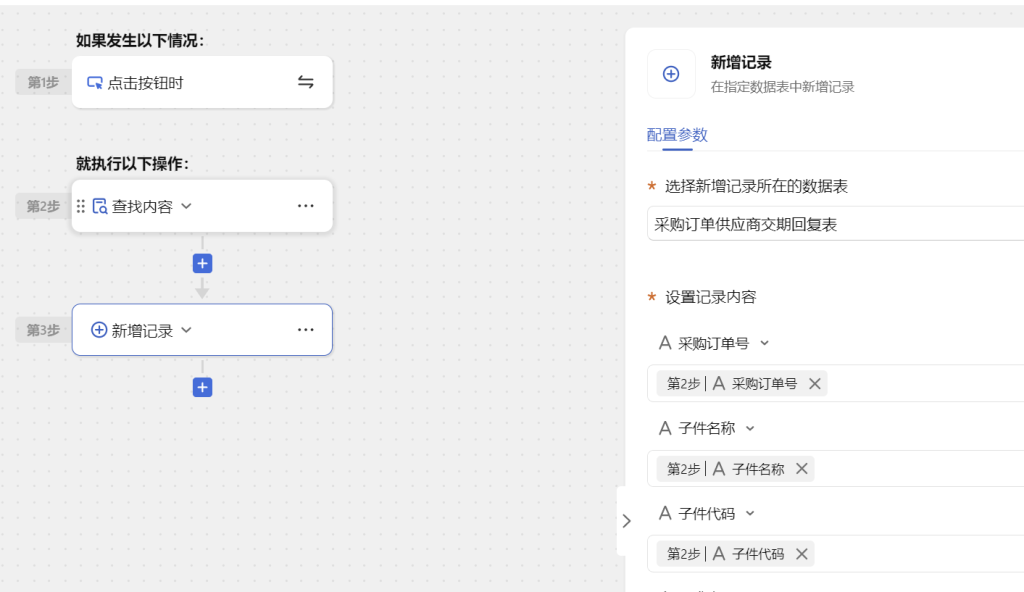The width and height of the screenshot is (1024, 592).
Task: Open the 采购订单号 field dropdown
Action: (765, 343)
